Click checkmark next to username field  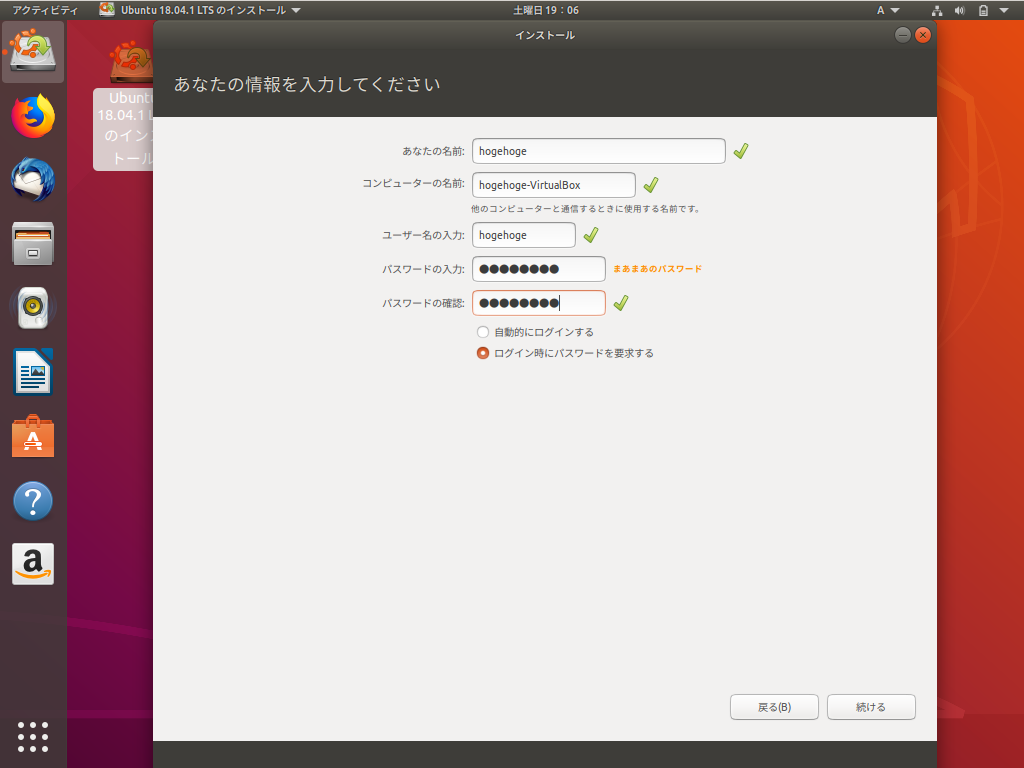pos(591,235)
